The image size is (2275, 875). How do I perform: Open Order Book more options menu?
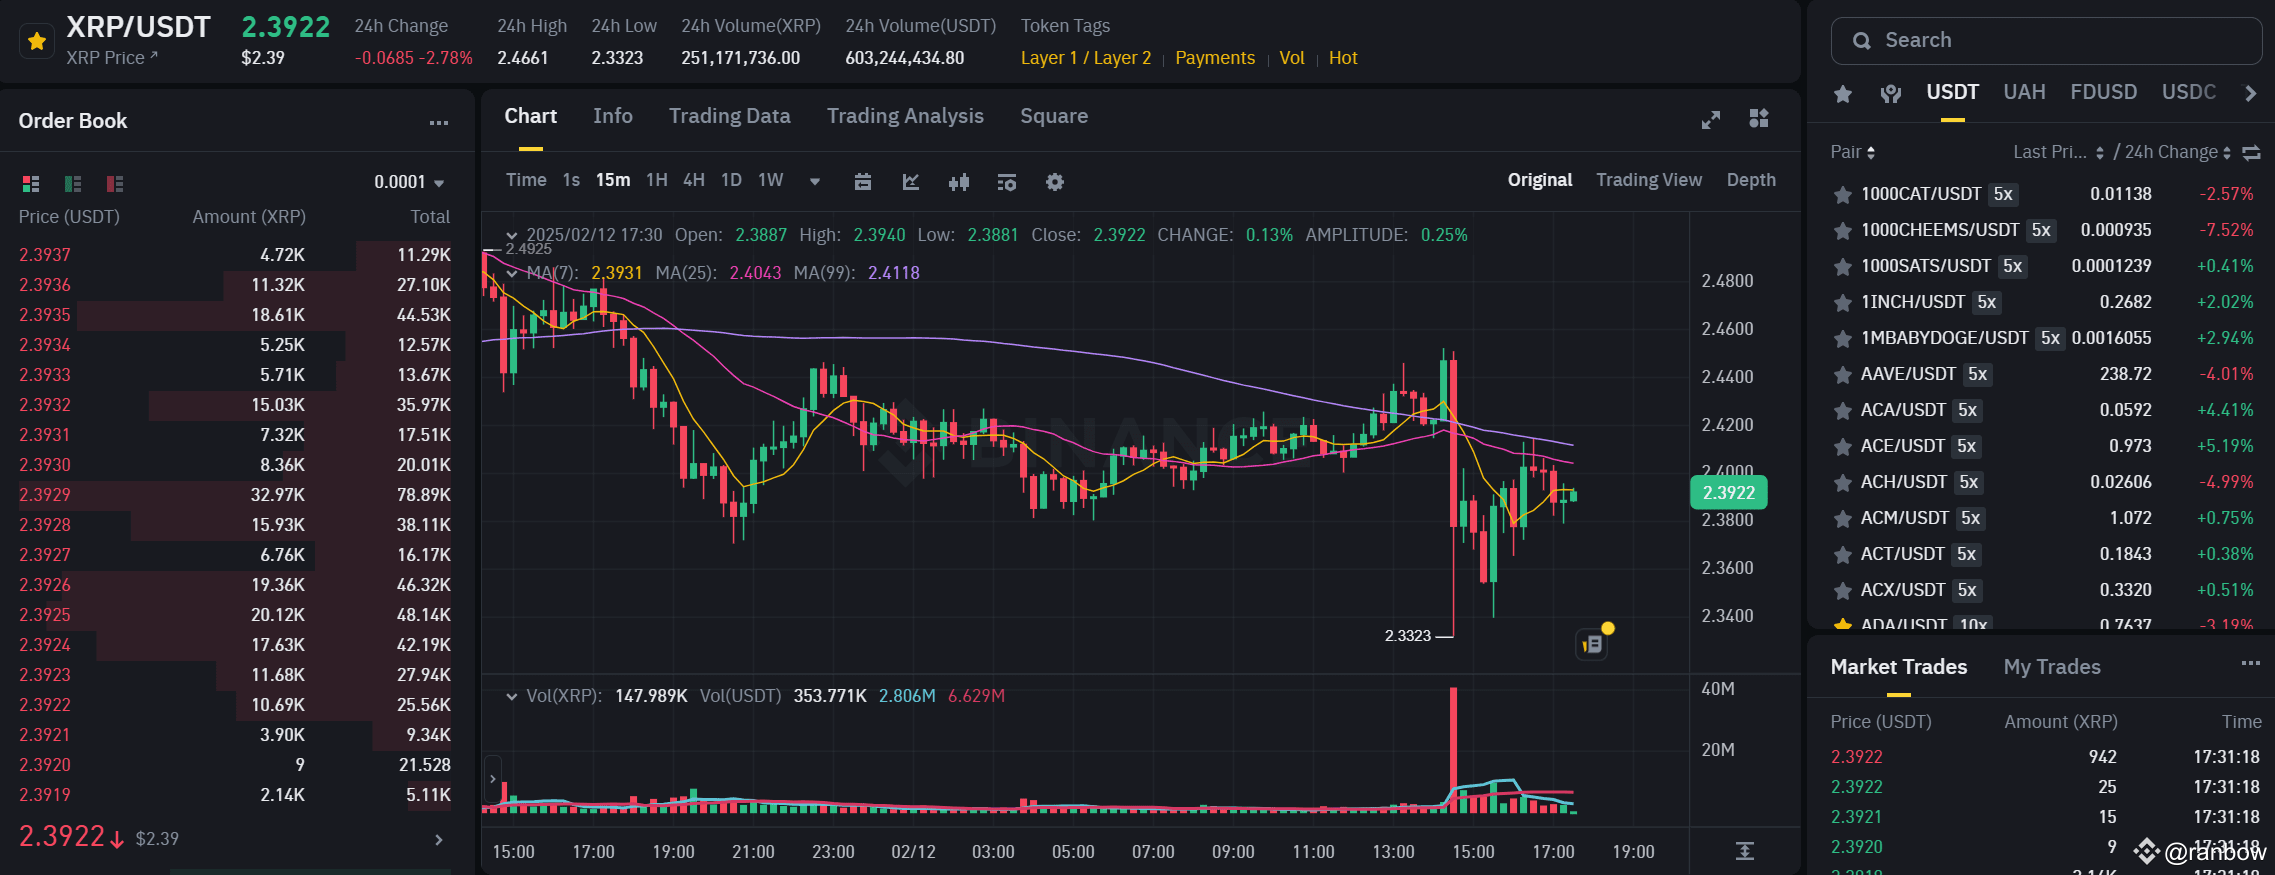pos(439,122)
